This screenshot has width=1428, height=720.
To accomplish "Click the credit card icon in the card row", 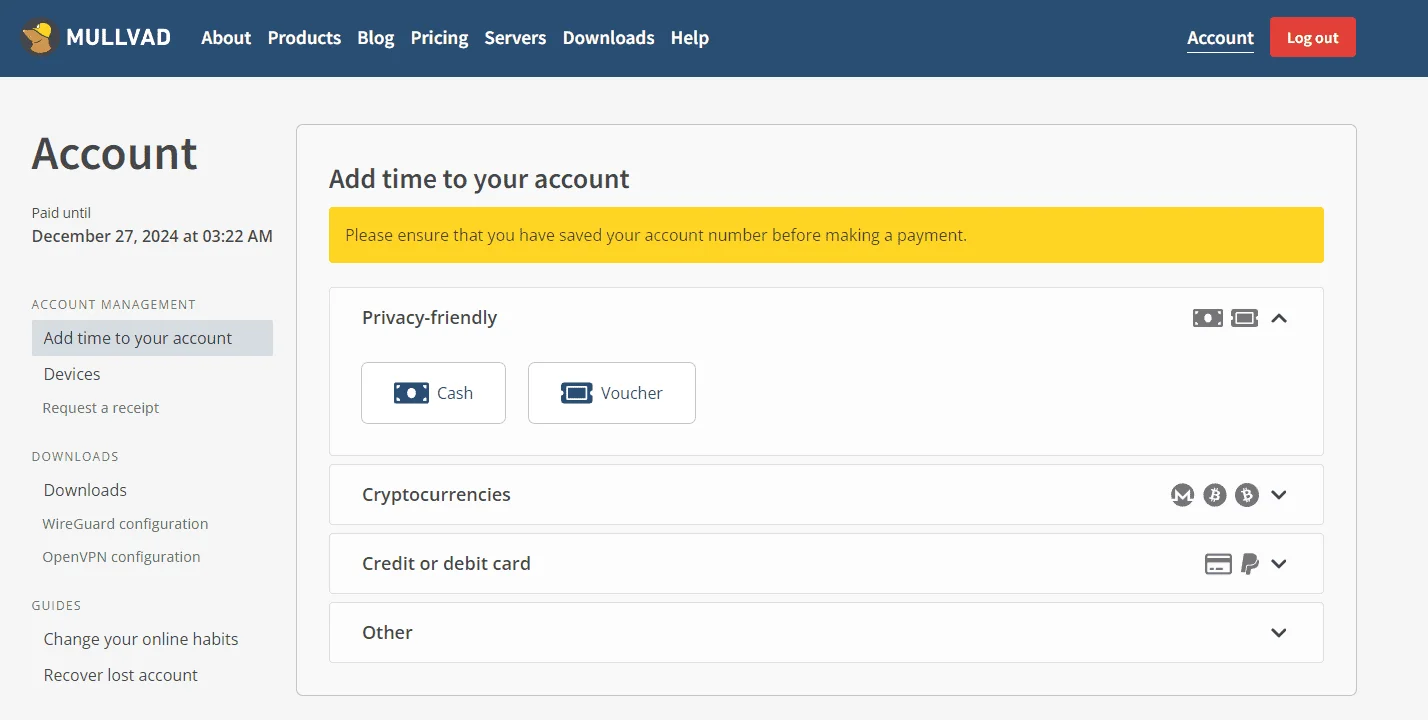I will pyautogui.click(x=1218, y=564).
